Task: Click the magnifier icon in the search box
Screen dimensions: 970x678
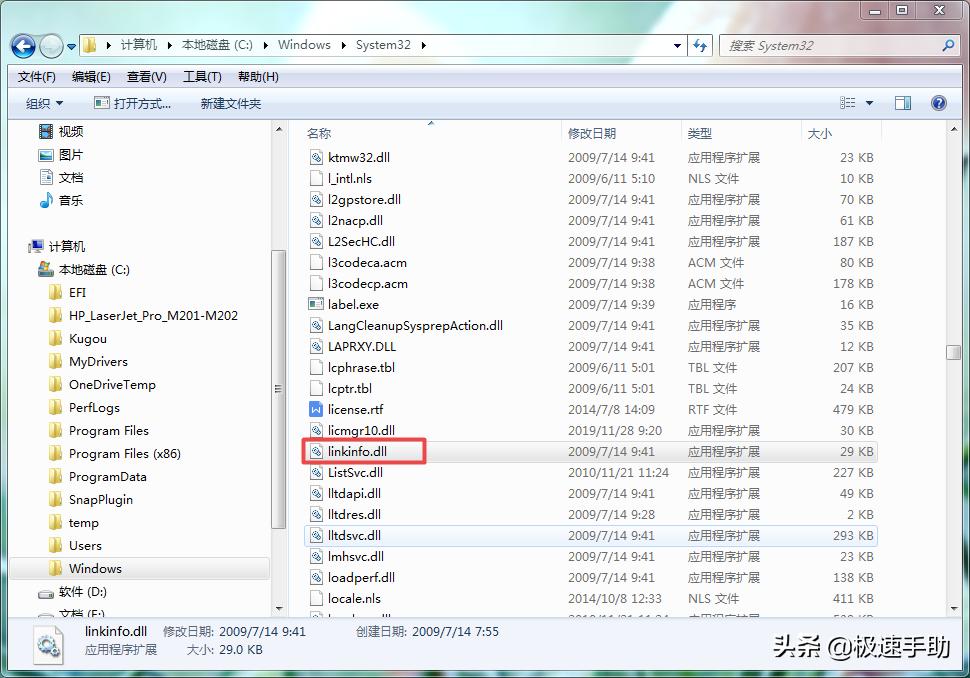Action: coord(948,45)
